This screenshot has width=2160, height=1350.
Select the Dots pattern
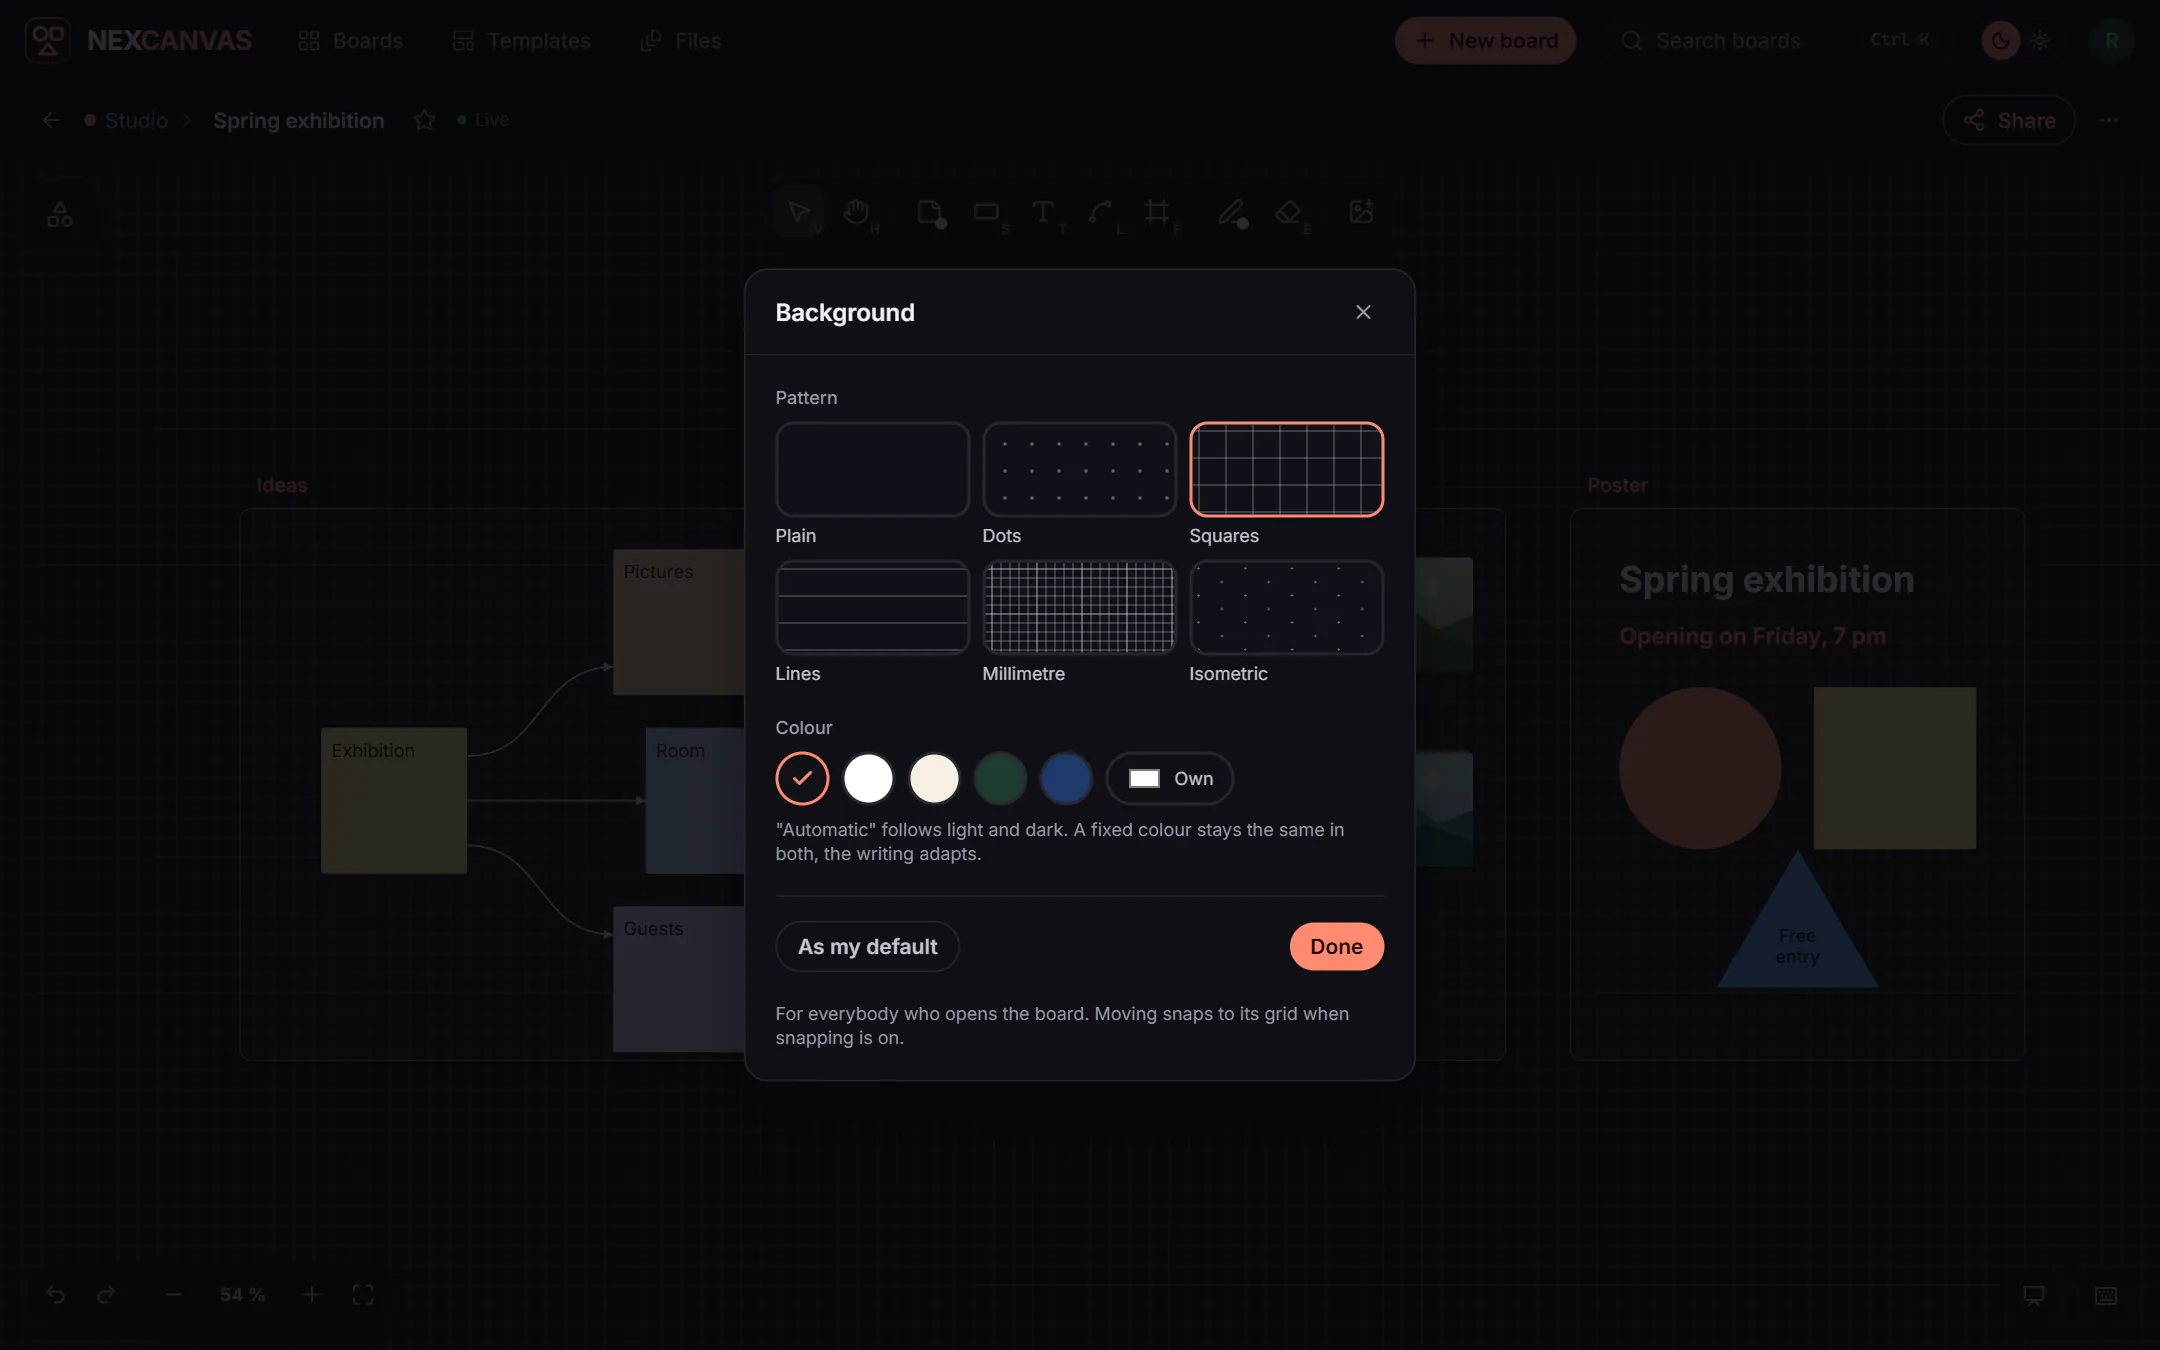pos(1079,469)
